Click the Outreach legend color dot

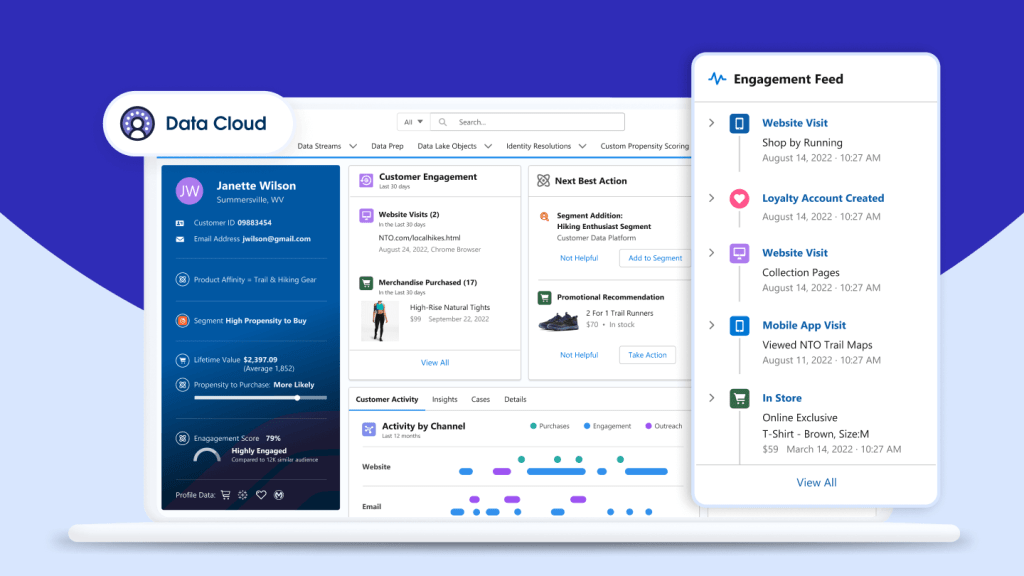pyautogui.click(x=648, y=426)
